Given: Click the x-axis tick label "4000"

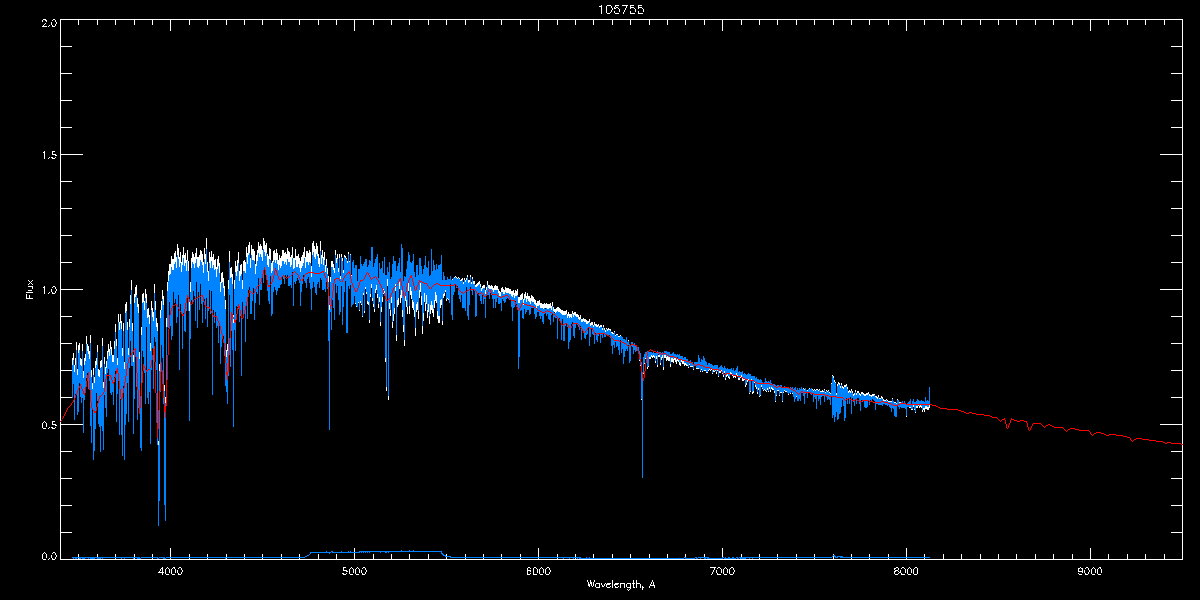Looking at the screenshot, I should (x=170, y=572).
